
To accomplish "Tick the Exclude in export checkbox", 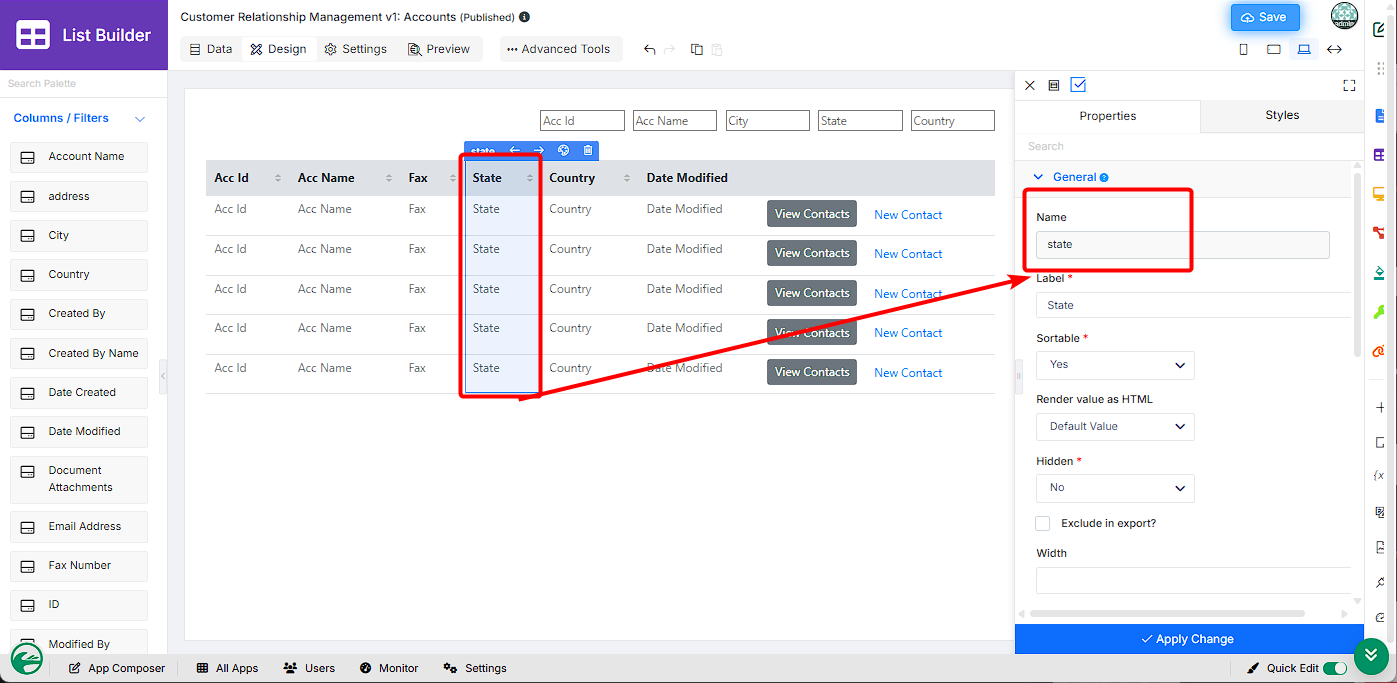I will click(x=1043, y=523).
